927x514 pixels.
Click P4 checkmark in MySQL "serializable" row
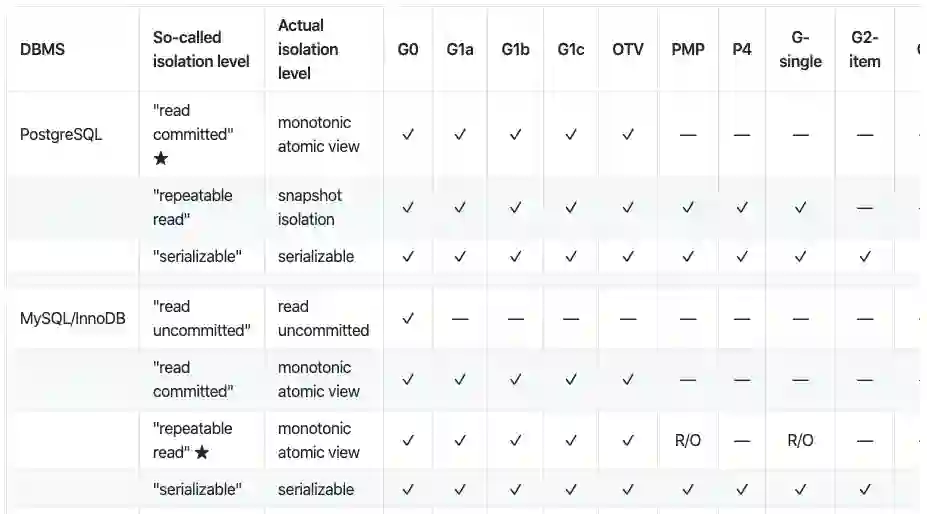741,490
